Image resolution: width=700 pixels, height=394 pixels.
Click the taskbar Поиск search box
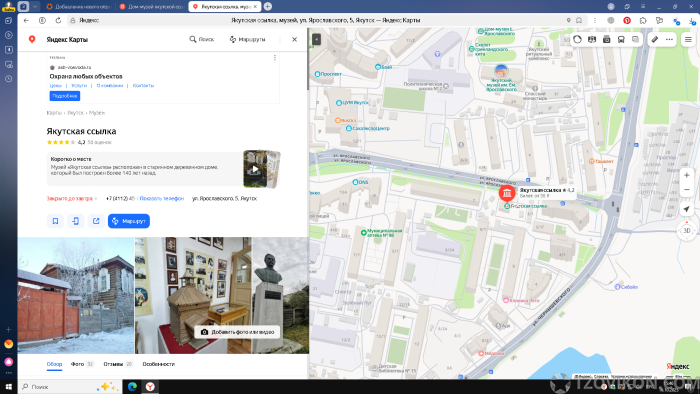[70, 386]
